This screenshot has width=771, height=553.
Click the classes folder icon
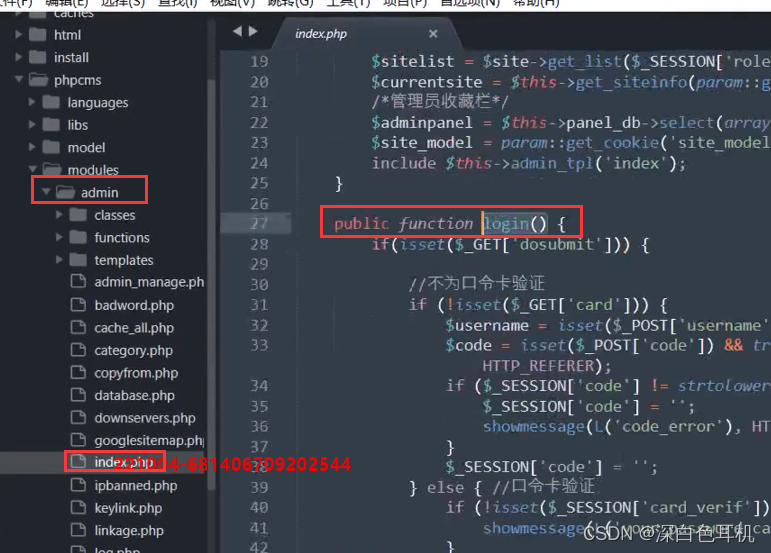click(78, 215)
